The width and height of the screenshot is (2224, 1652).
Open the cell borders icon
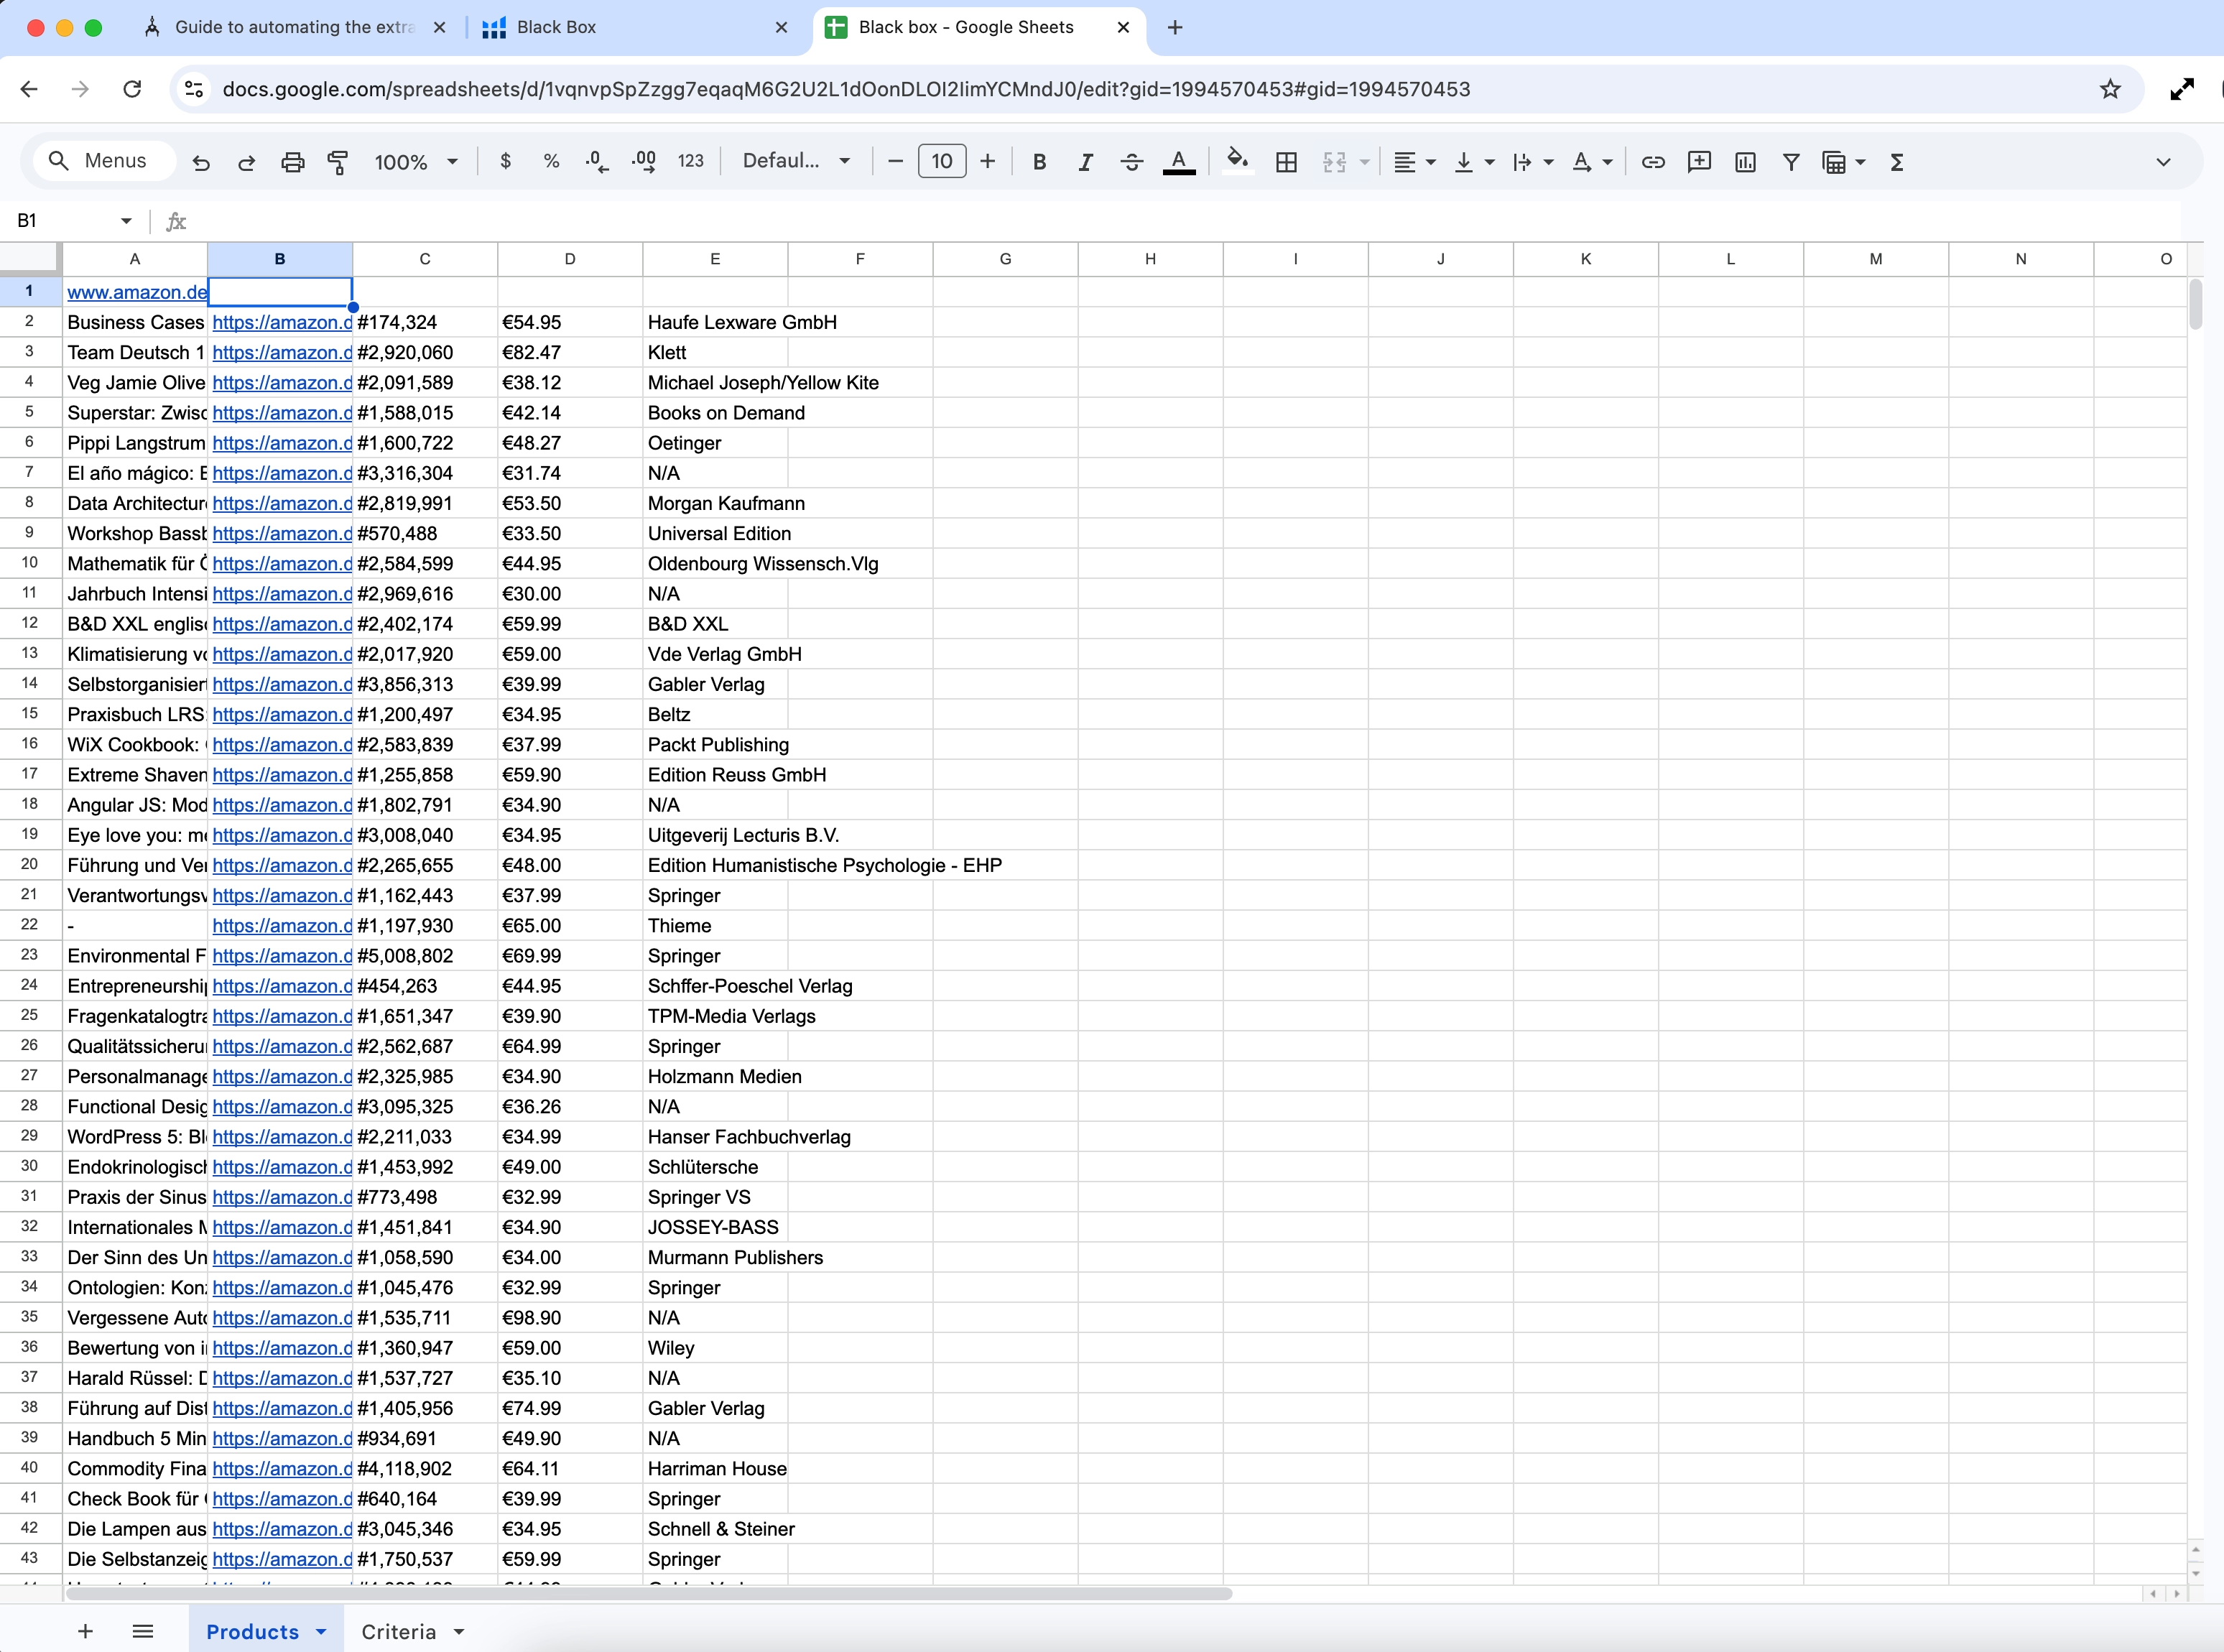click(1286, 162)
